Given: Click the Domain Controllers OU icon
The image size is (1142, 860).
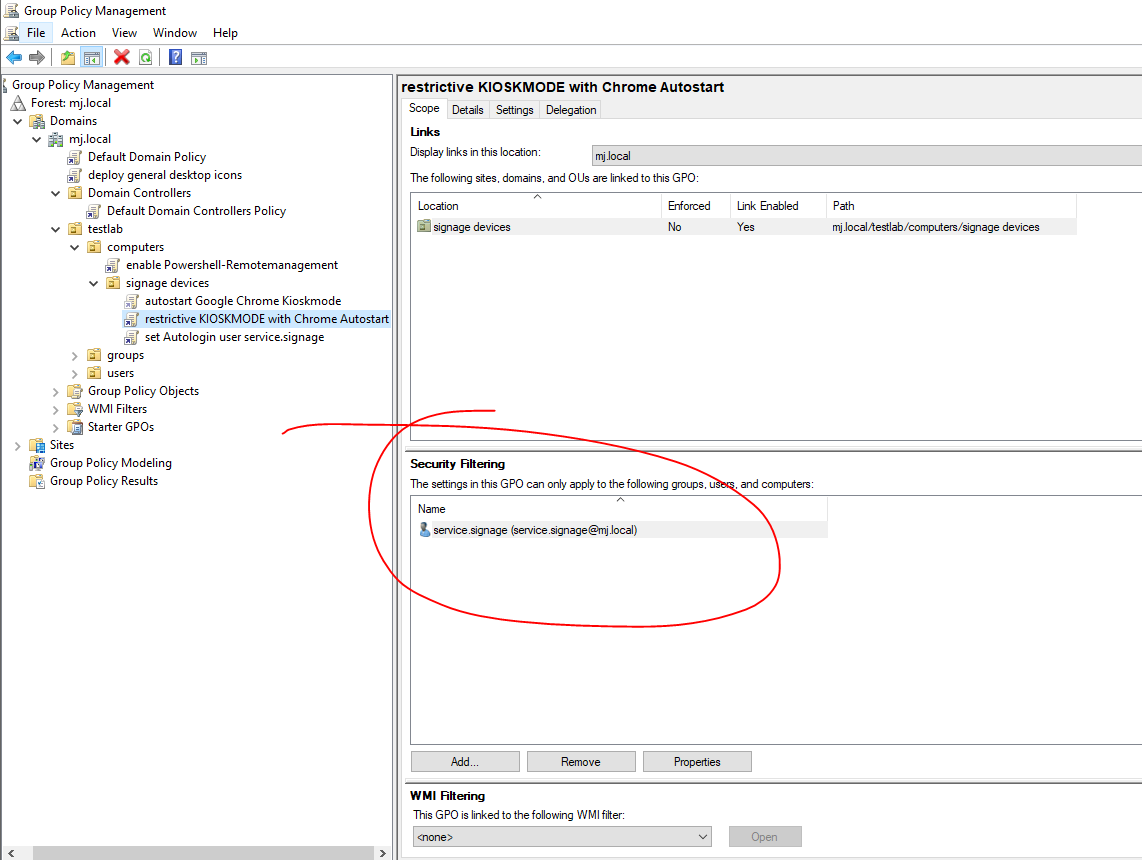Looking at the screenshot, I should tap(75, 193).
